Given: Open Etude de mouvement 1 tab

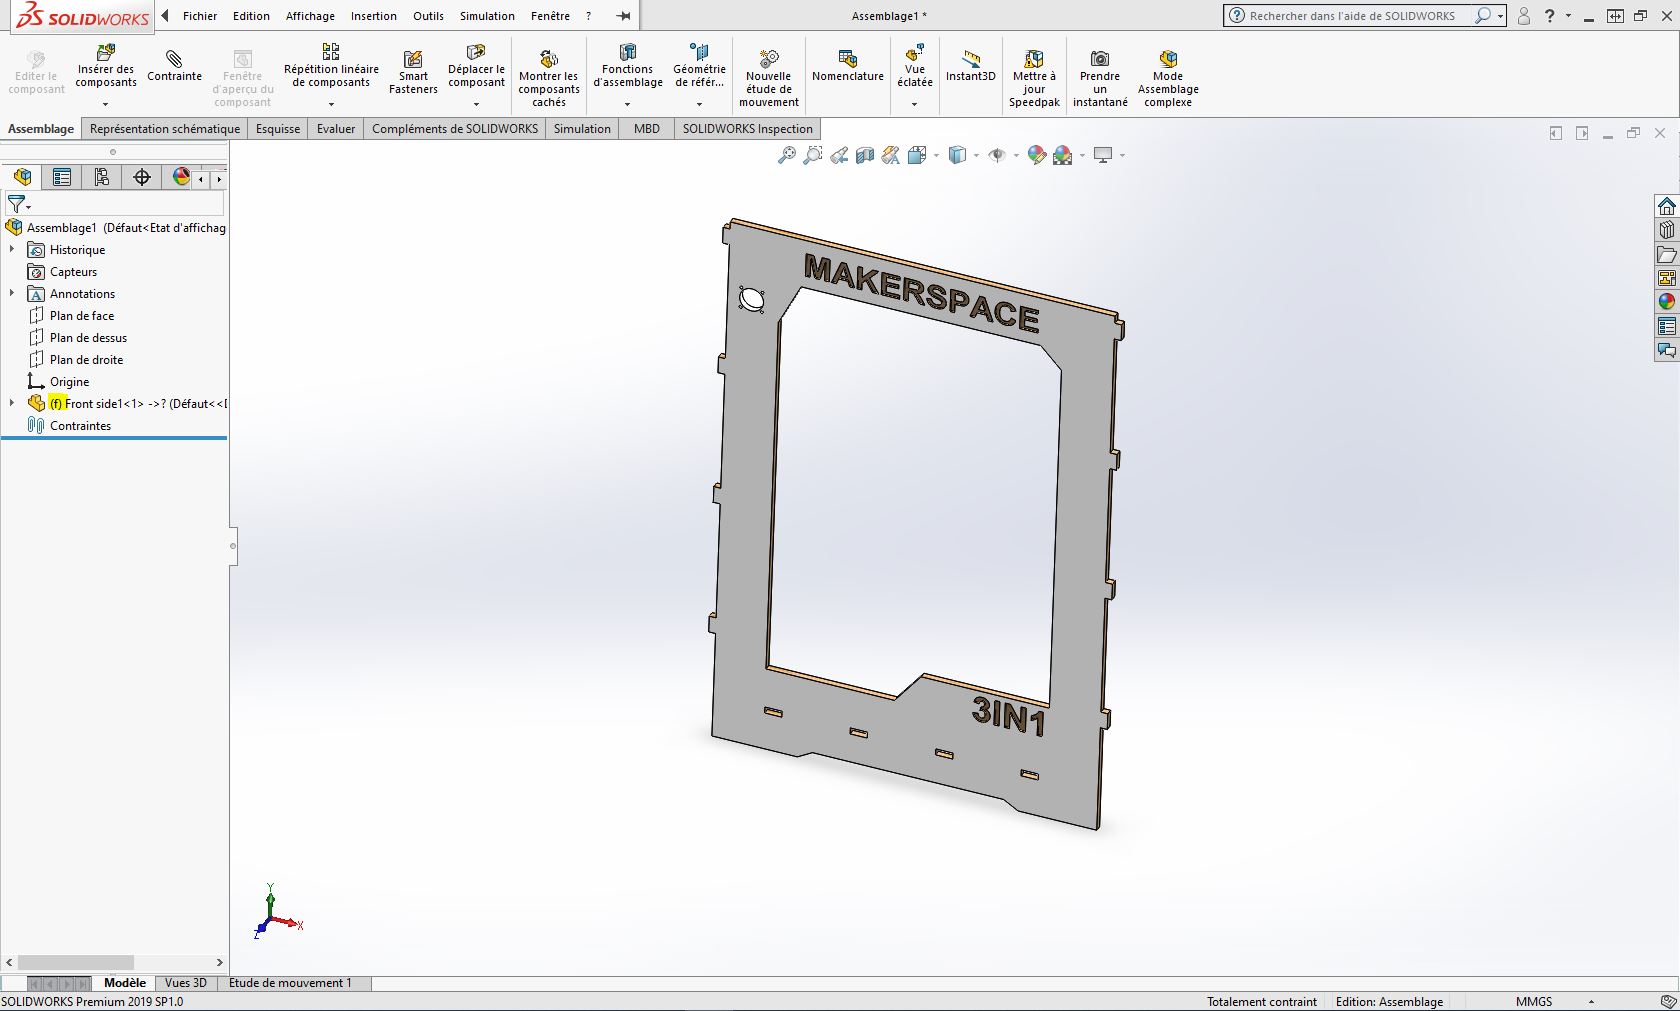Looking at the screenshot, I should pos(290,983).
